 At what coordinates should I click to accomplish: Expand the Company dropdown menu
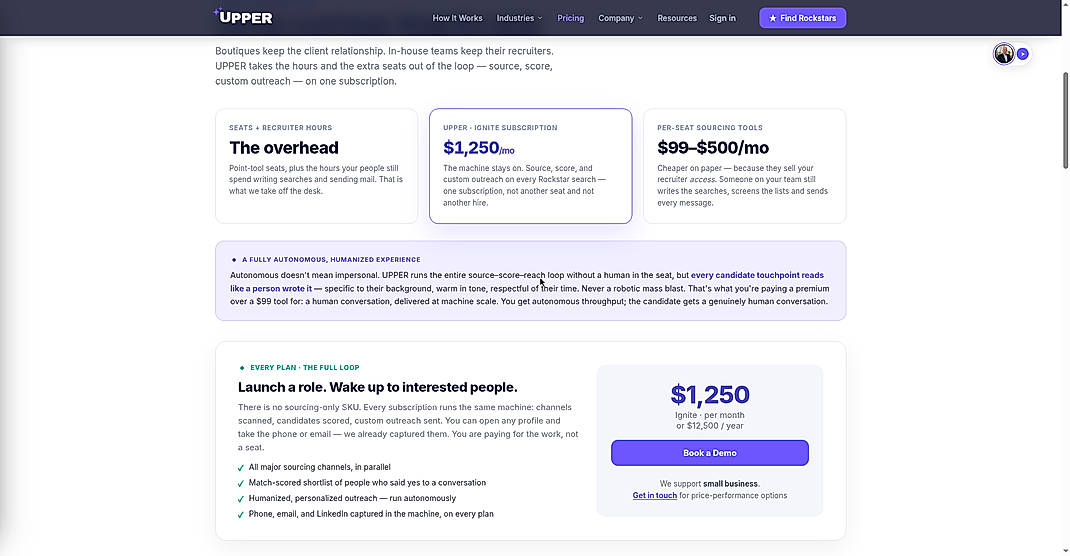620,18
